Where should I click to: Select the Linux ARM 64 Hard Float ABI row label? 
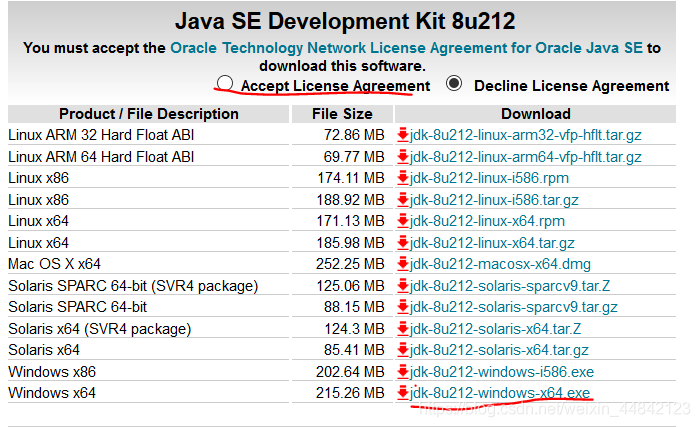101,157
